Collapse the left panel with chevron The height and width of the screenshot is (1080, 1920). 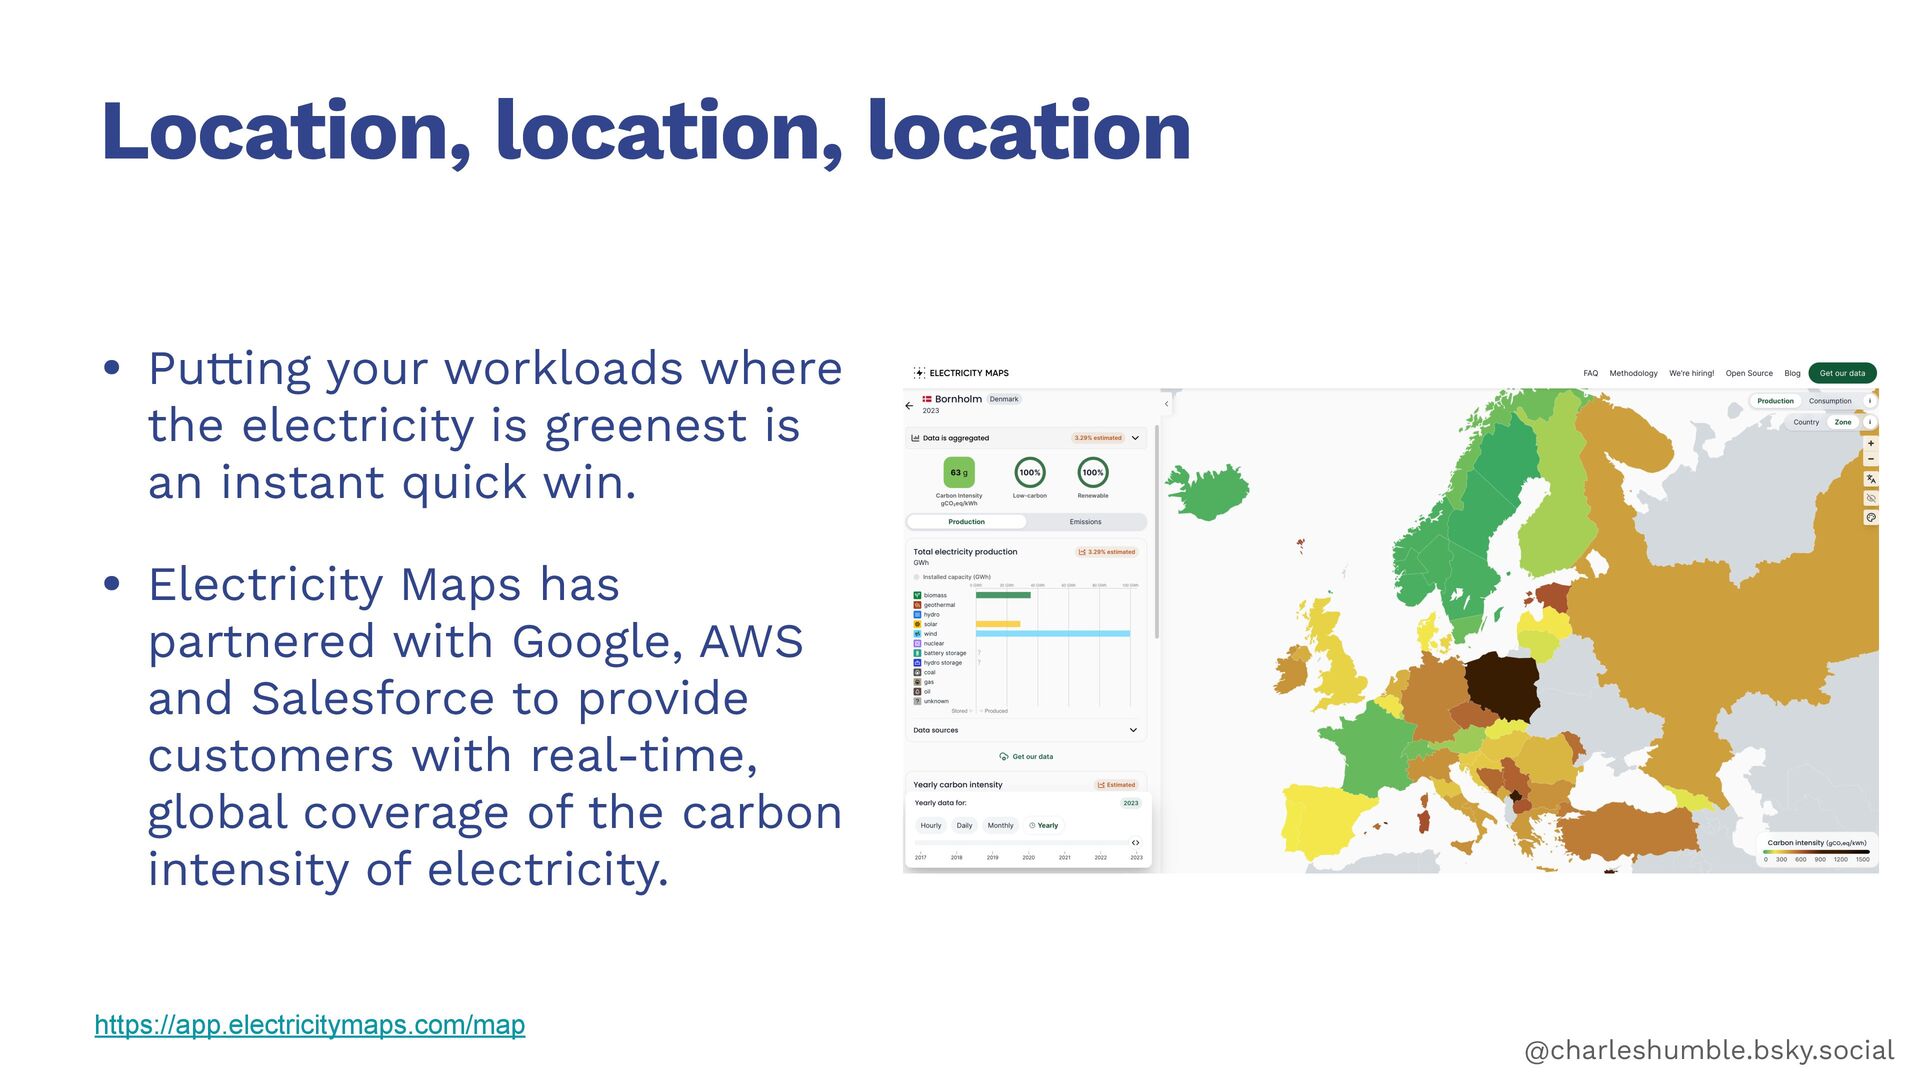pos(1166,404)
